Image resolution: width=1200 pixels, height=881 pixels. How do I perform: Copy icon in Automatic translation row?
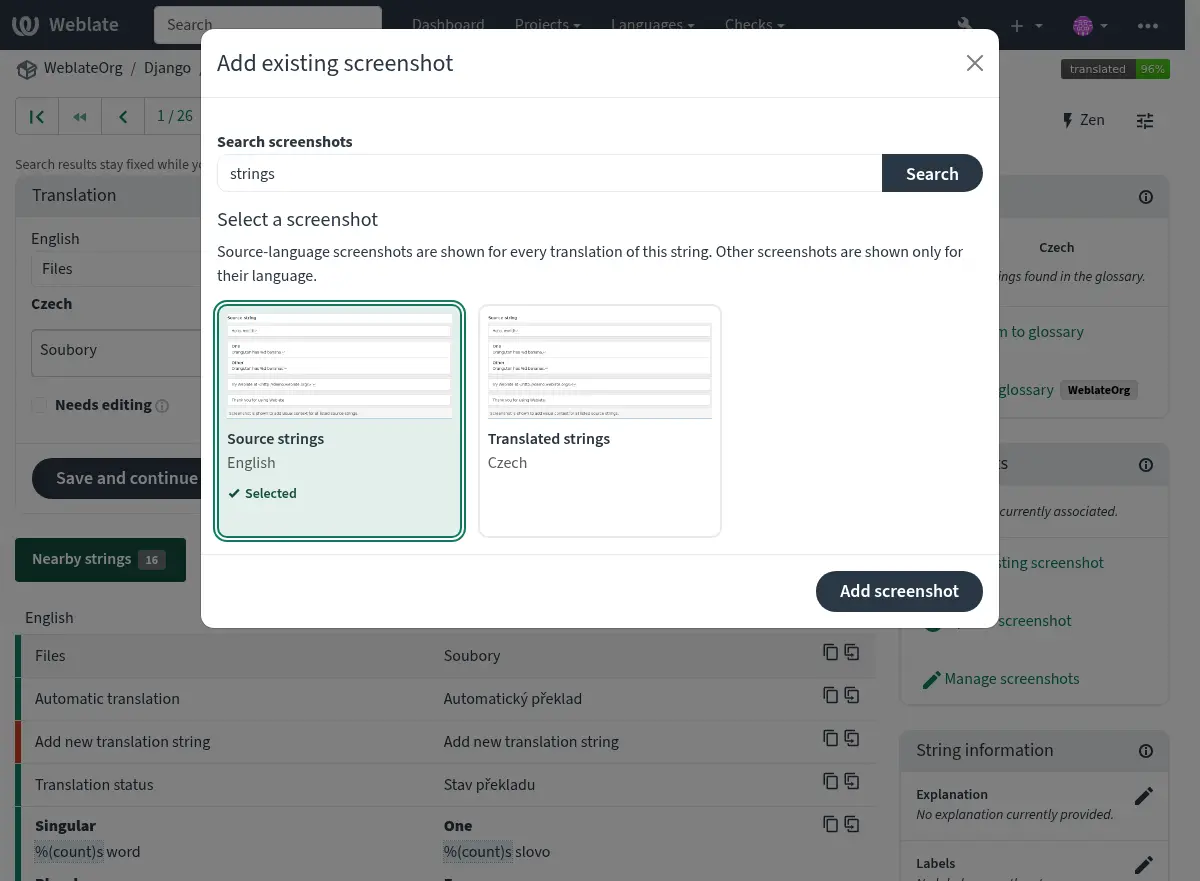(830, 695)
